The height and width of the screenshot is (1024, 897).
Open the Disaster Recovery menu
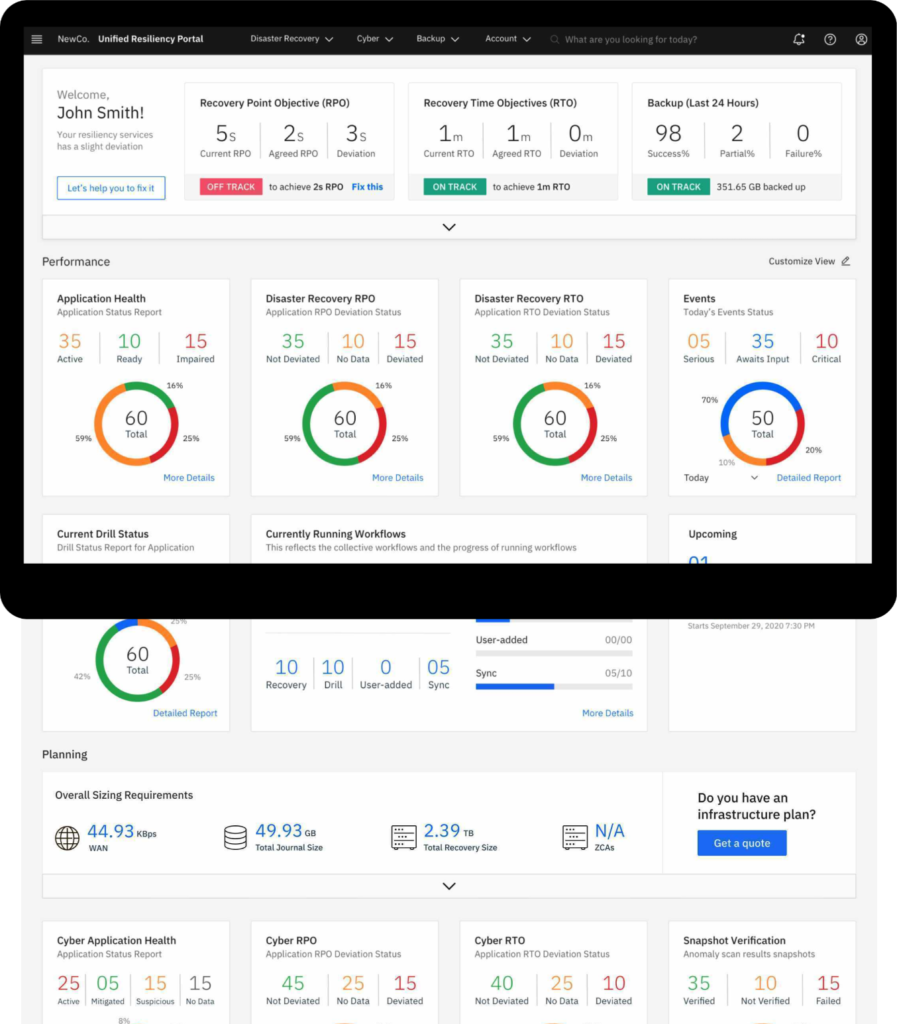pyautogui.click(x=291, y=39)
